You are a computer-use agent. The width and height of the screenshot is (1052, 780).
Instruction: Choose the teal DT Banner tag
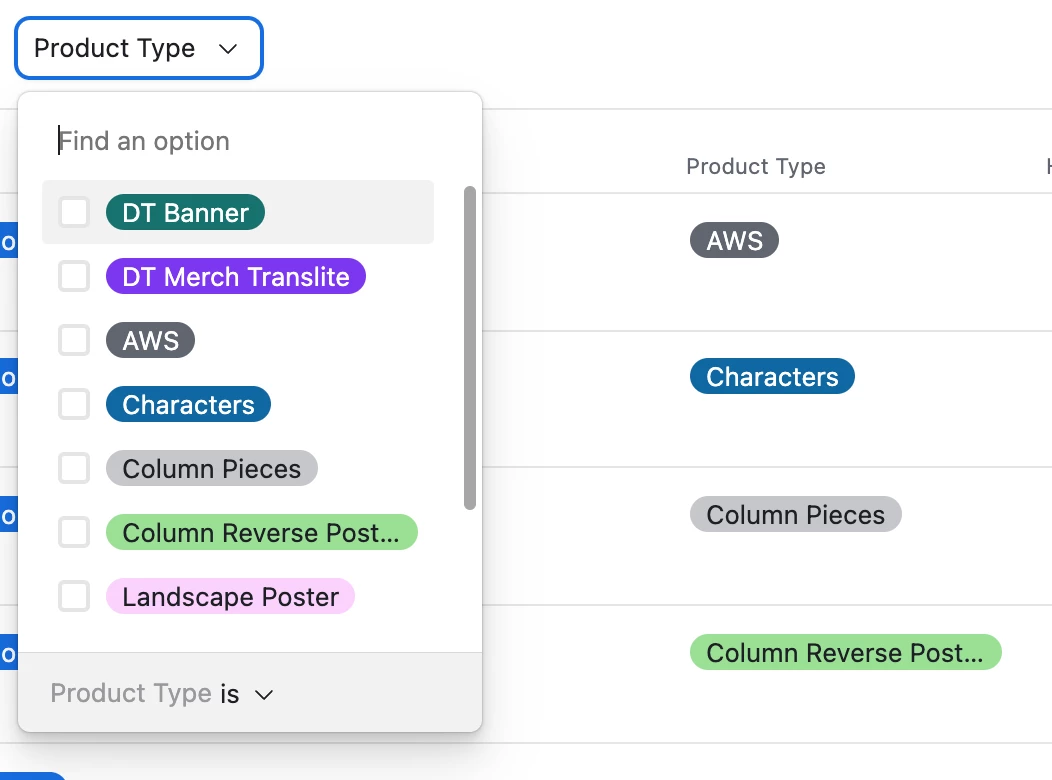(185, 213)
